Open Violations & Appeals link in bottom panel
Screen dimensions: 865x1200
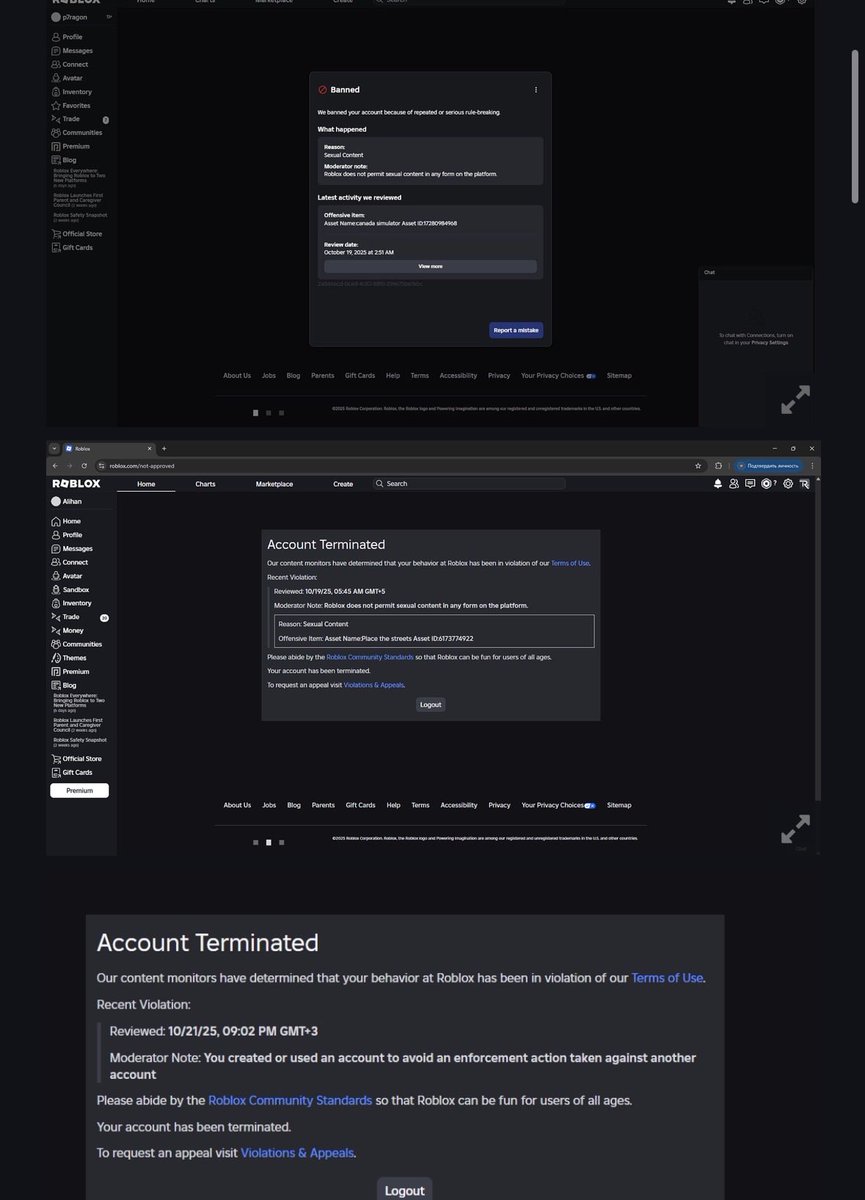pos(297,1153)
